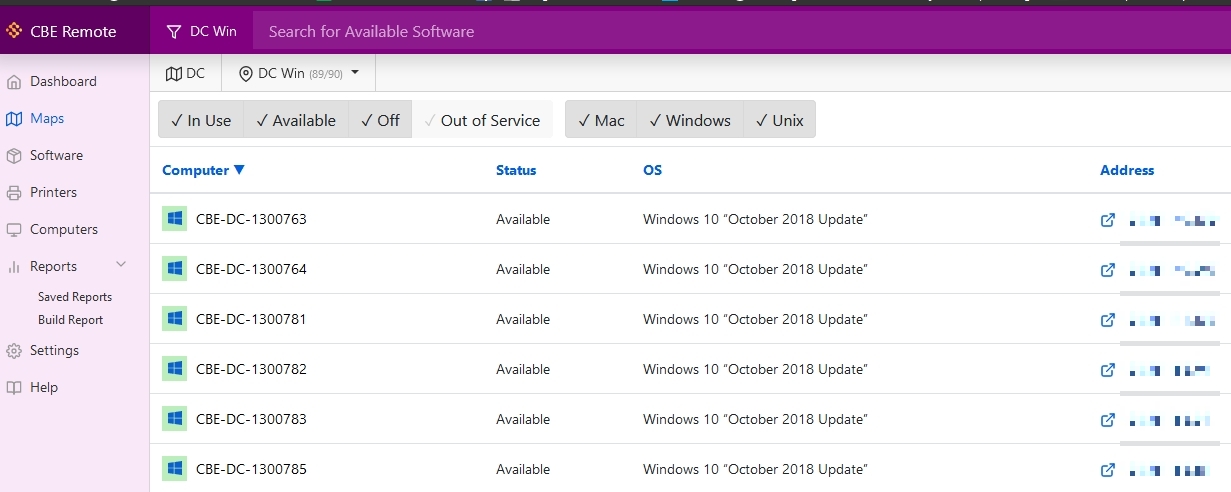Open Build Report under Reports
The width and height of the screenshot is (1231, 492).
coord(70,320)
